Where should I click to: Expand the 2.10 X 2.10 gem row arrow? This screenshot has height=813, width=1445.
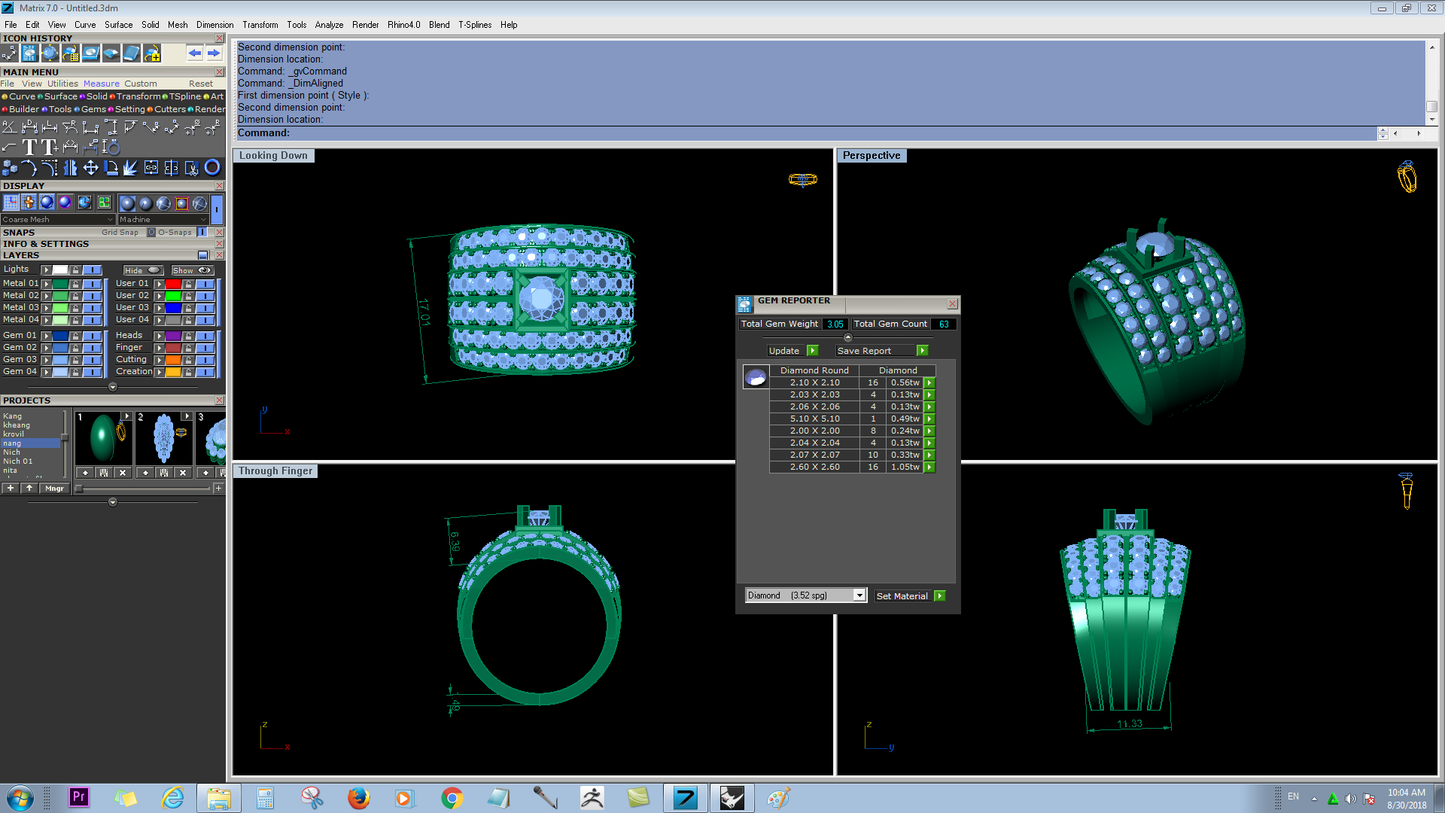tap(930, 383)
